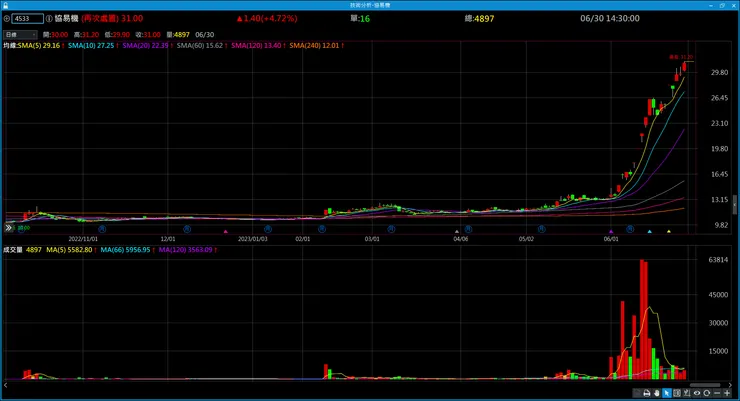Click the month marker near 05/02
740x401 pixels.
541,229
